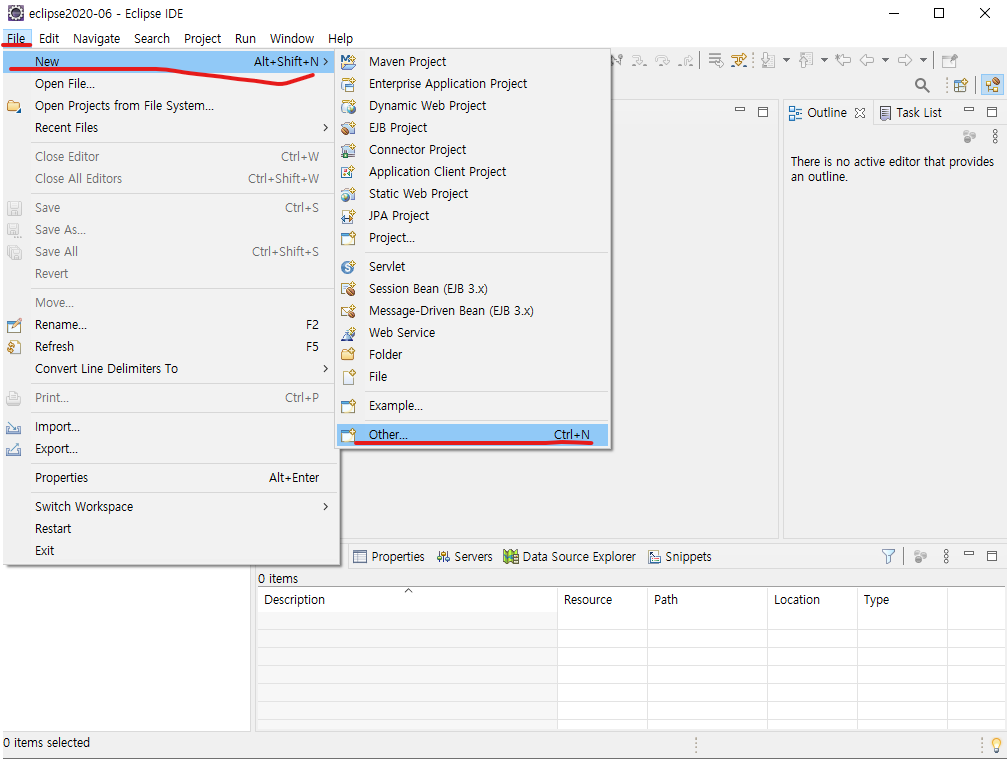Switch to the Task List tab

coord(911,113)
